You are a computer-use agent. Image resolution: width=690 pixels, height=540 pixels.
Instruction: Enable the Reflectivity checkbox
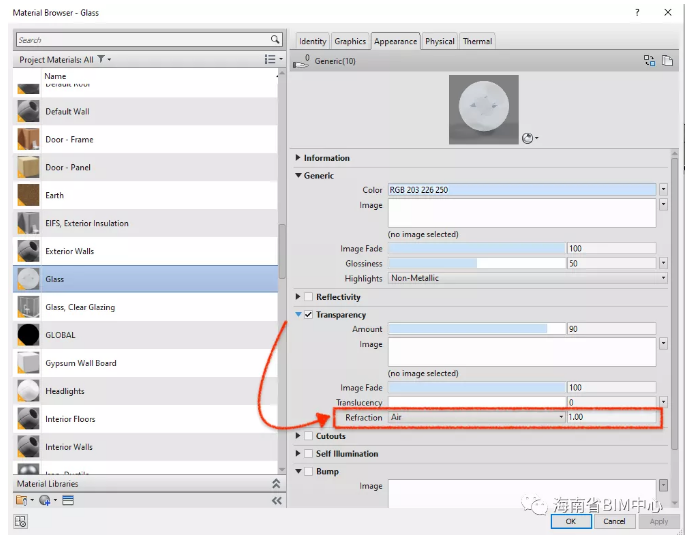pos(309,297)
